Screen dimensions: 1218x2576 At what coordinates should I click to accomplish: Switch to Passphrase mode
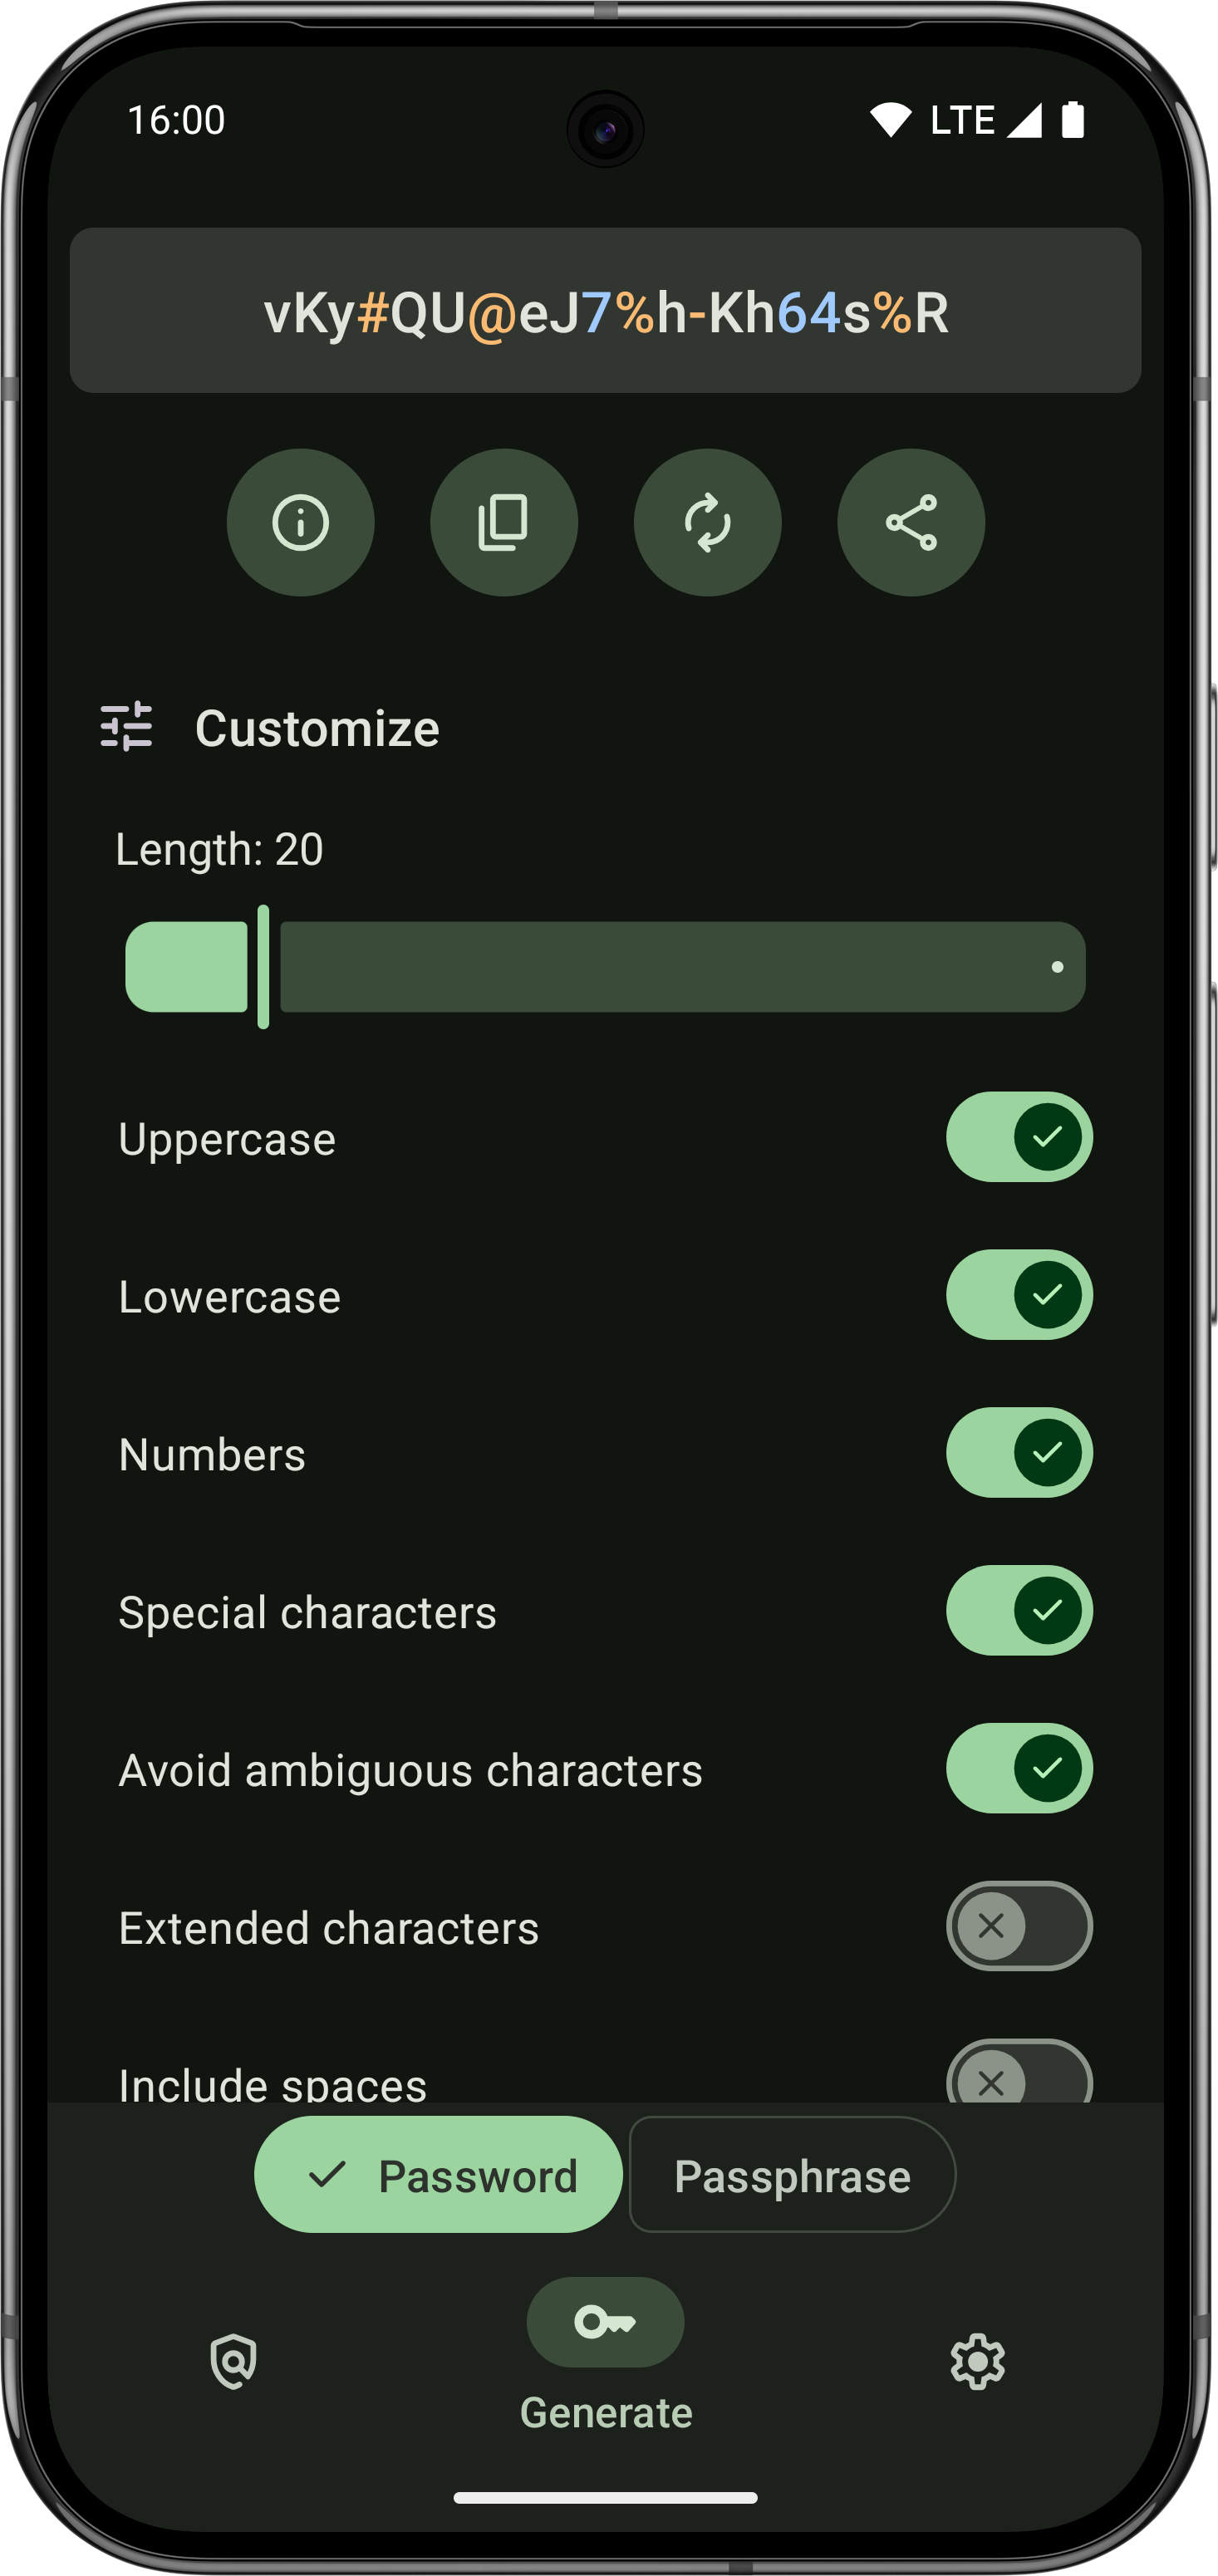792,2176
